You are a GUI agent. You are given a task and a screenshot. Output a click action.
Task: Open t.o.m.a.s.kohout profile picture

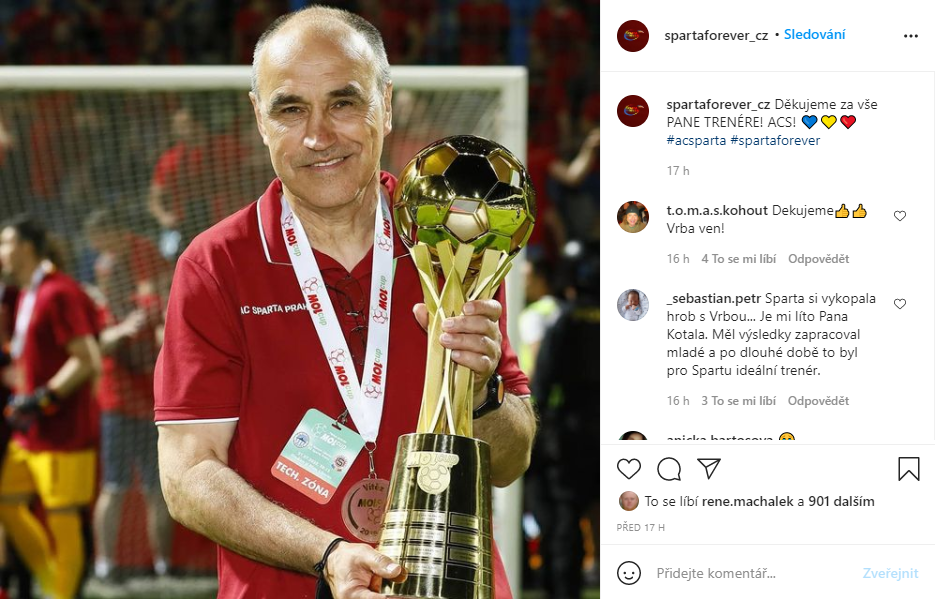point(633,217)
